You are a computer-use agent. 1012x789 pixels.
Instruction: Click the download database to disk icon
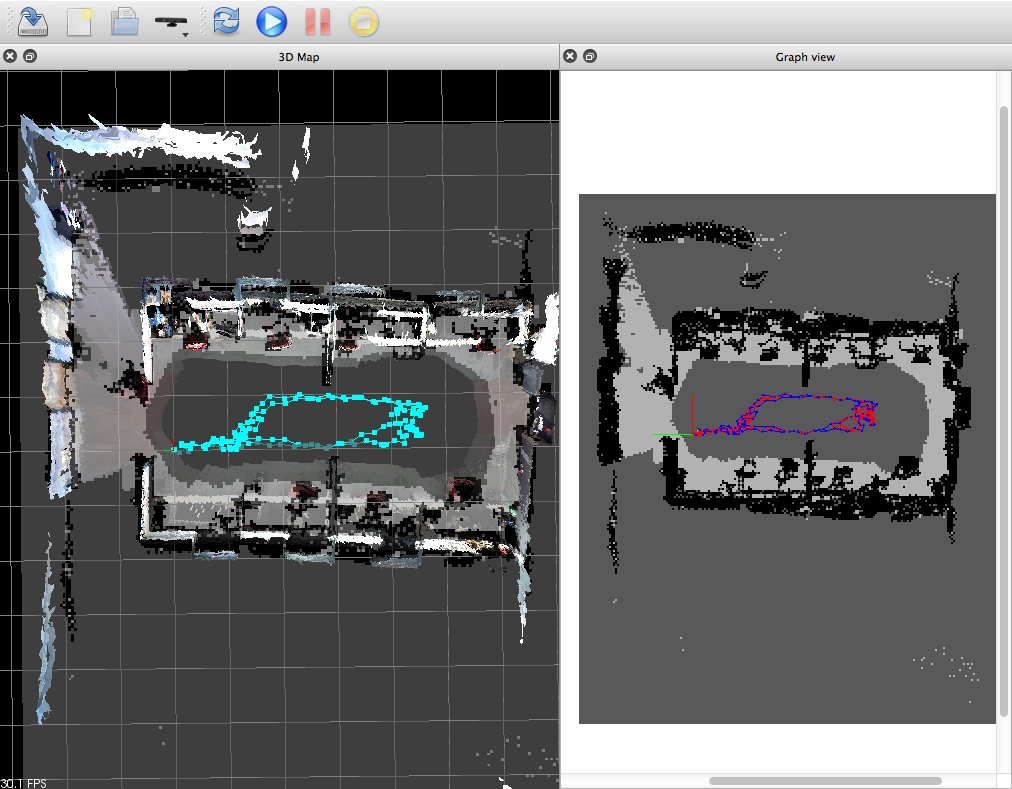(x=33, y=21)
